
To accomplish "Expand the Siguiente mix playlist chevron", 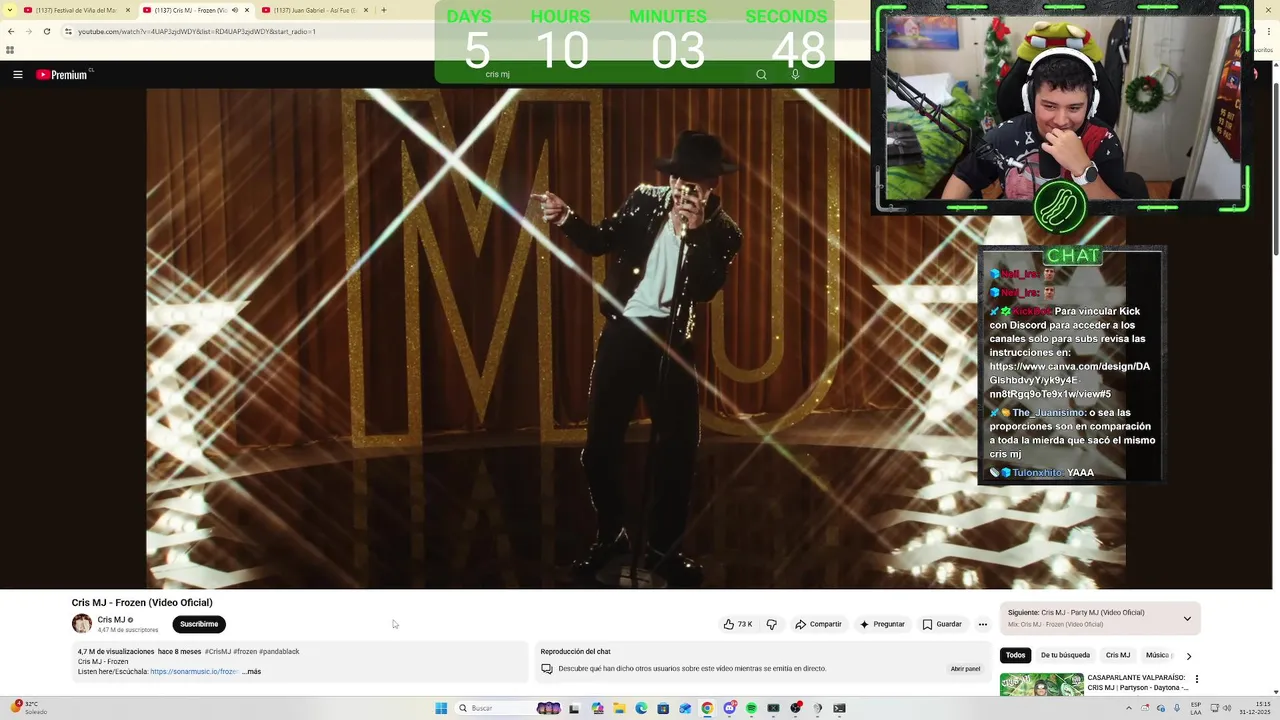I will [1187, 618].
